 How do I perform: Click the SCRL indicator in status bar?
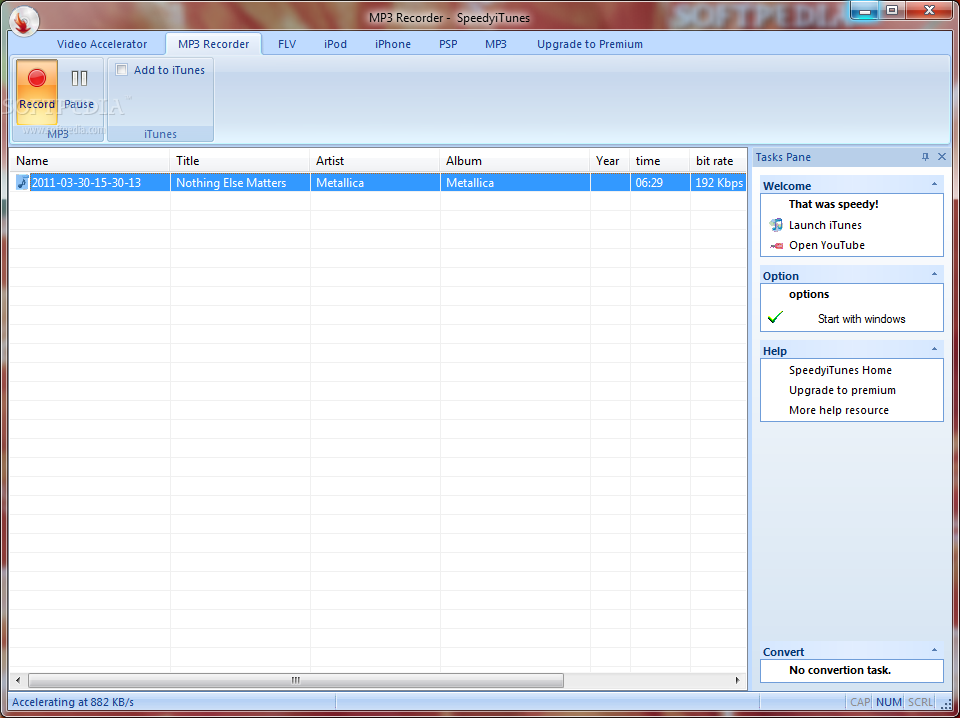point(920,702)
